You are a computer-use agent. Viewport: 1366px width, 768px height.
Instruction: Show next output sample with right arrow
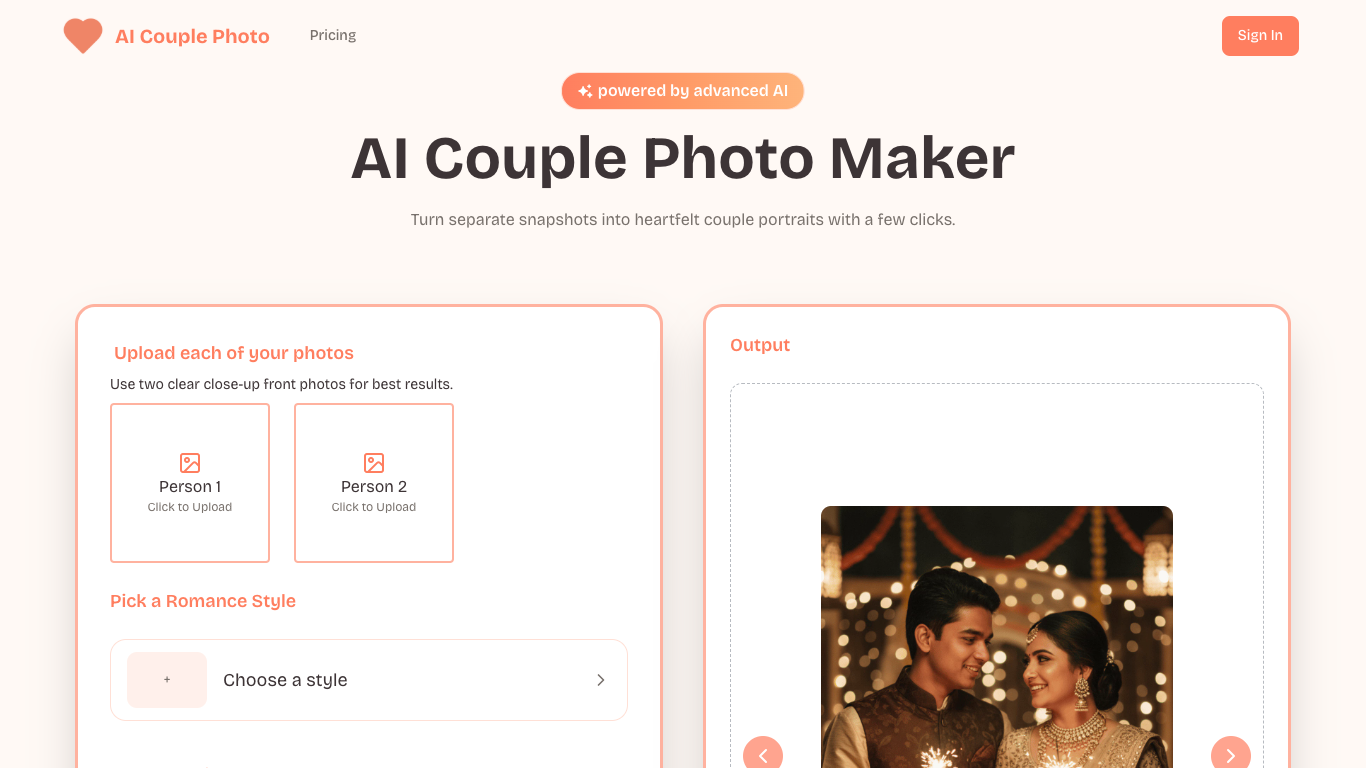point(1231,756)
